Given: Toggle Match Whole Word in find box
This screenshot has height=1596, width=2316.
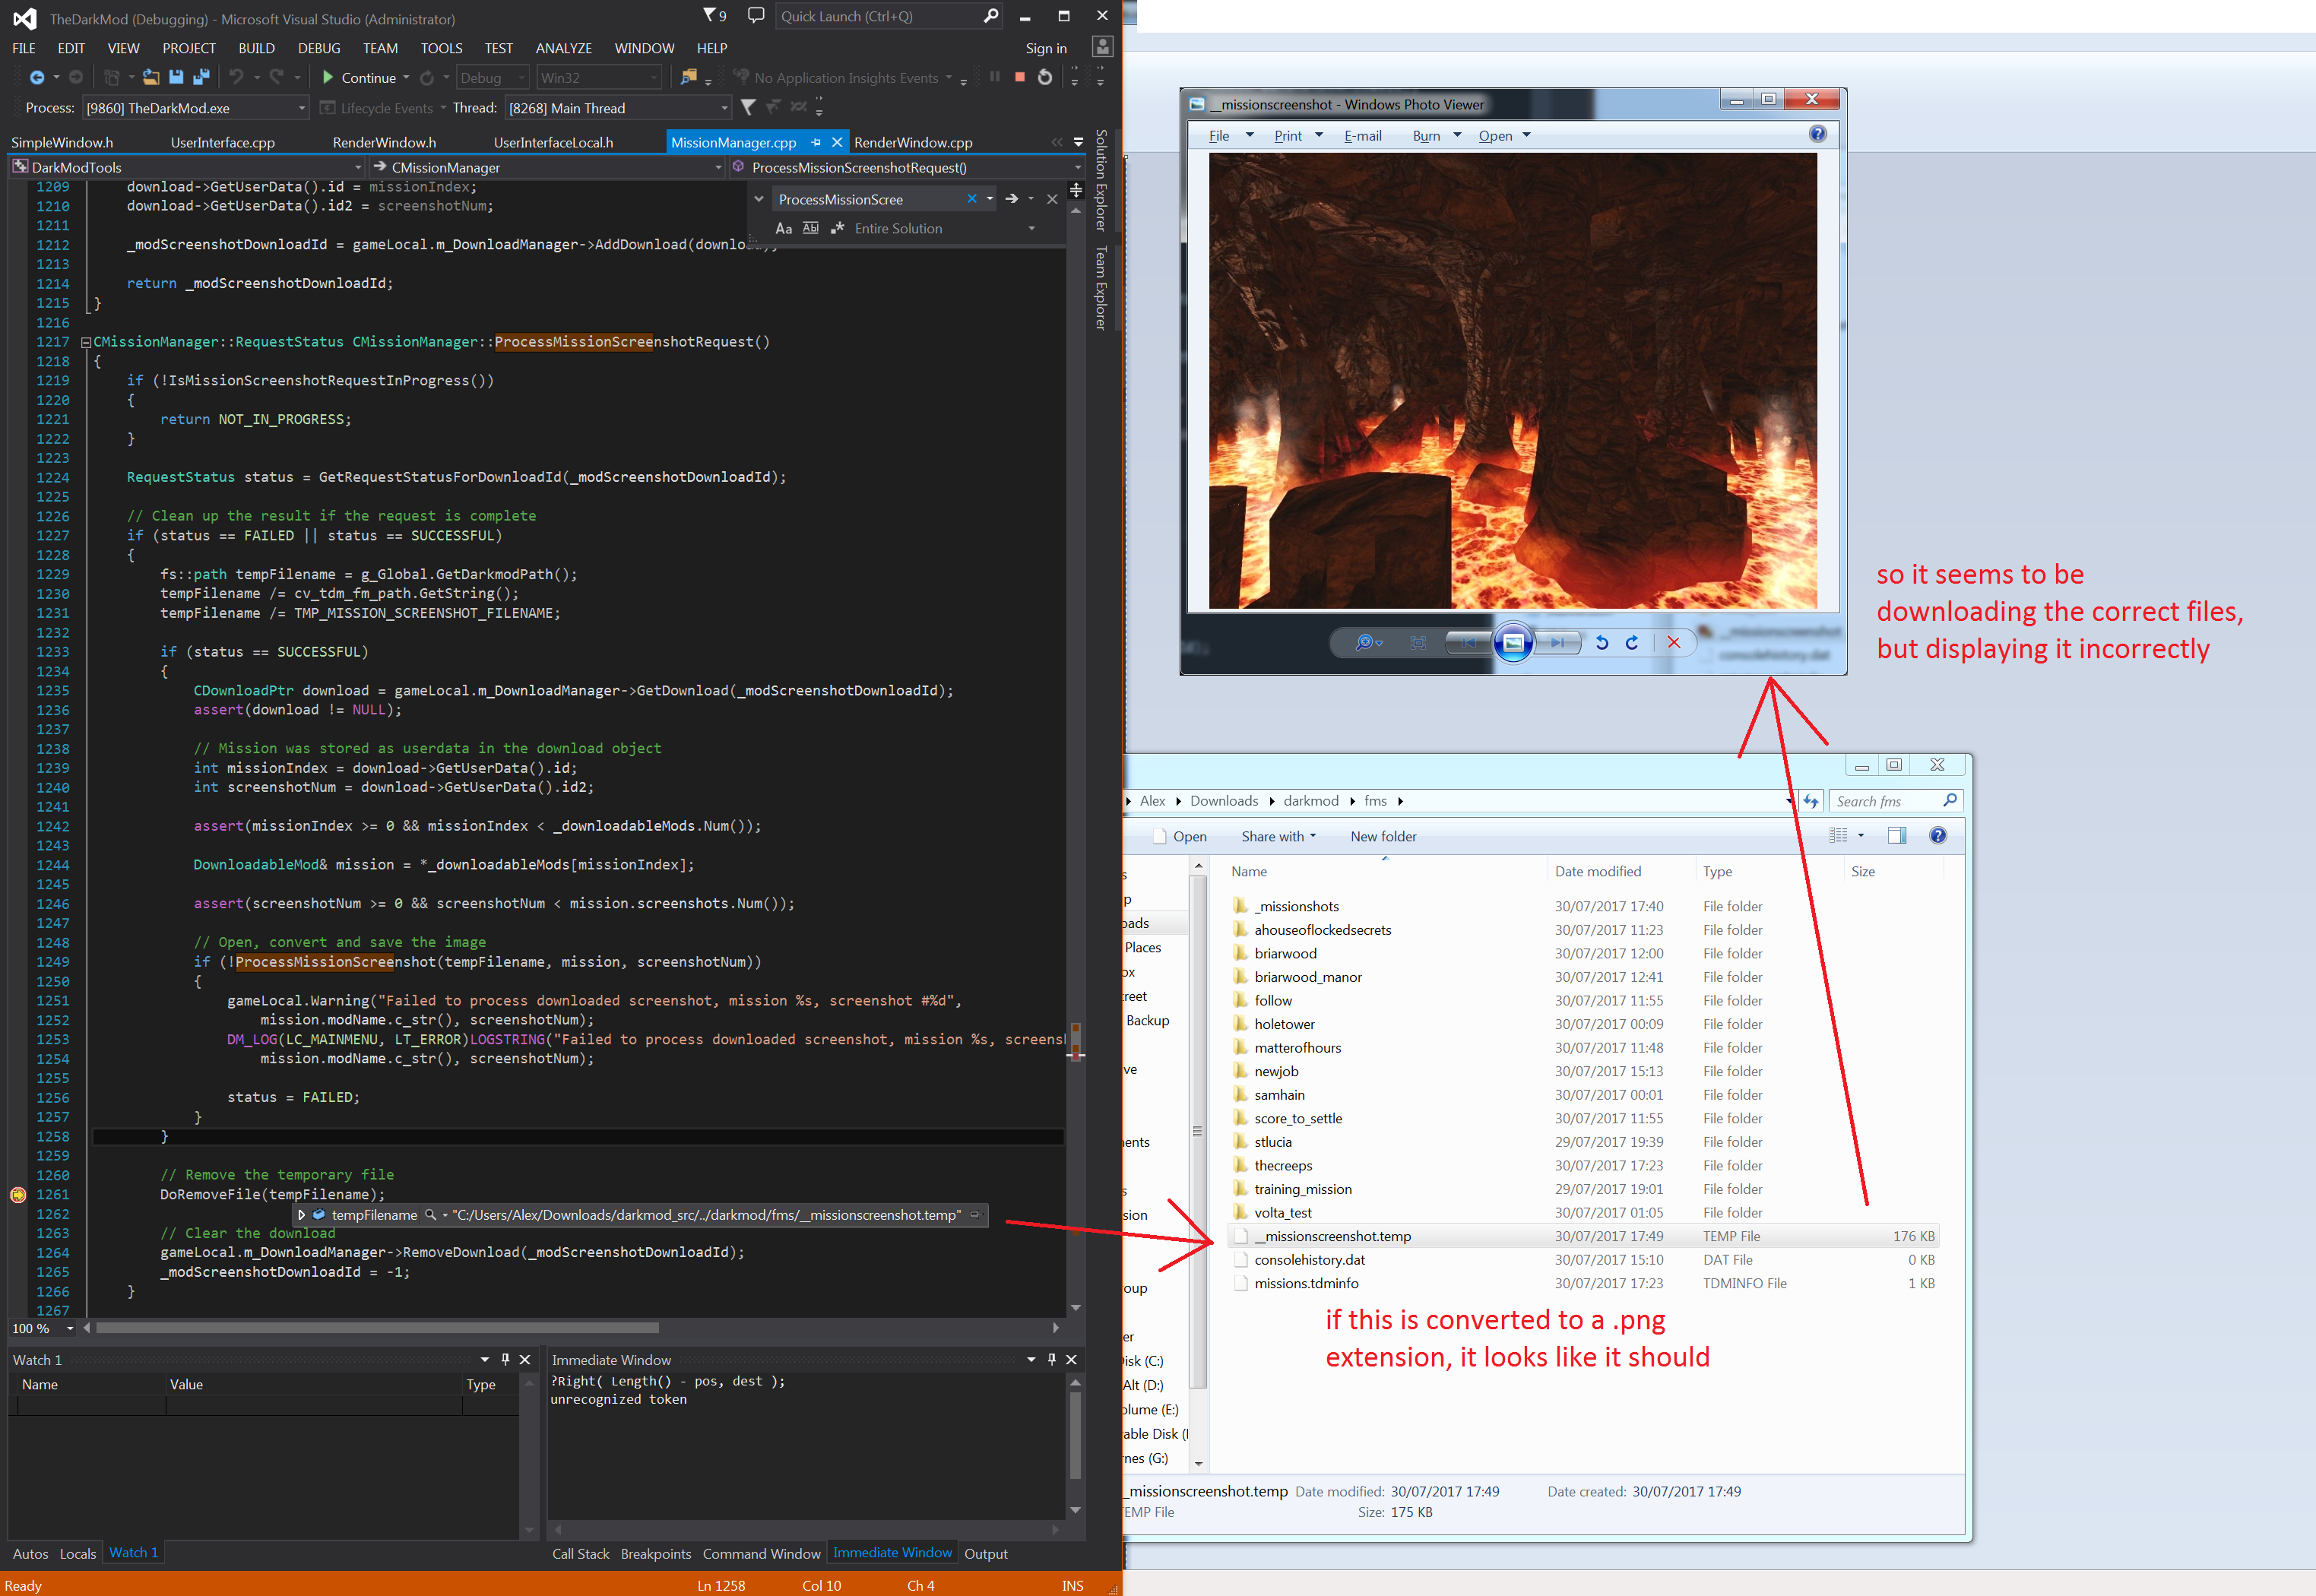Looking at the screenshot, I should tap(811, 229).
